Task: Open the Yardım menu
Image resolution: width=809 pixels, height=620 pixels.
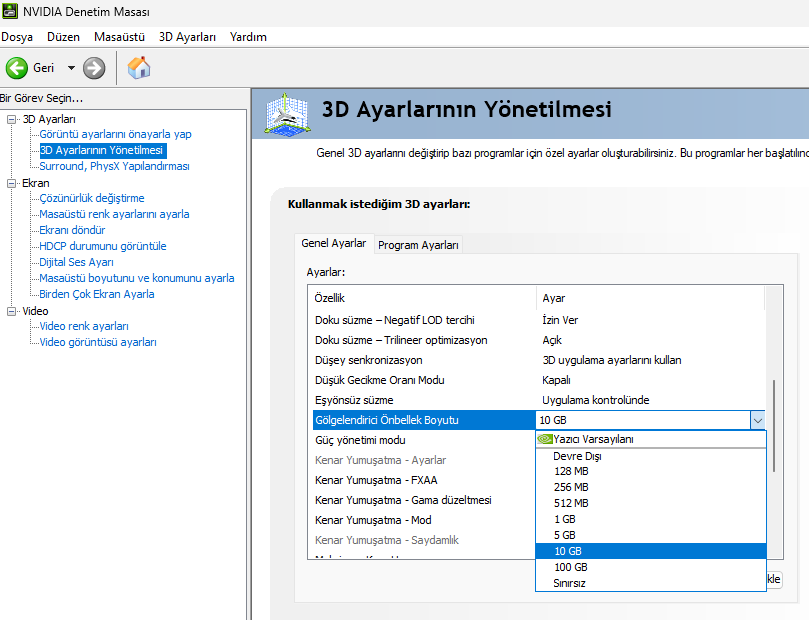Action: click(x=248, y=37)
